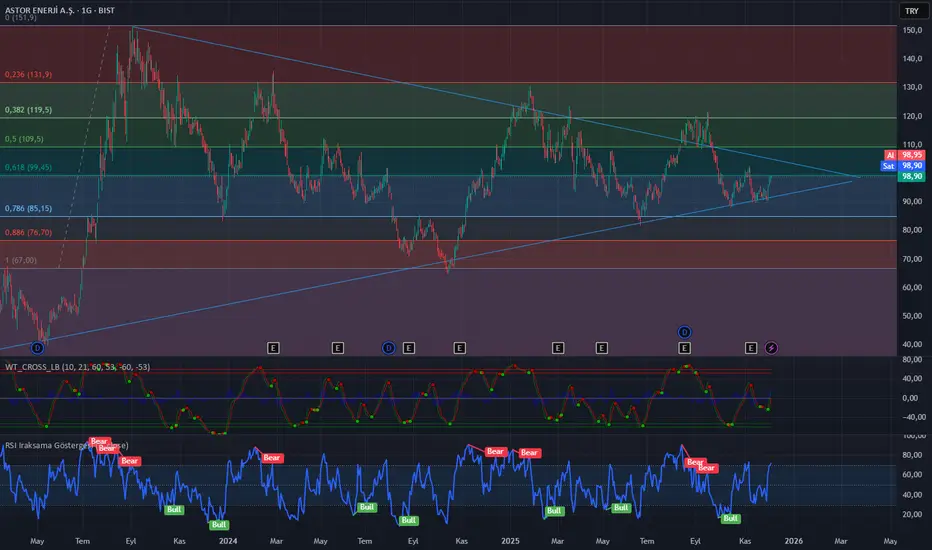932x550 pixels.
Task: Select the RSI Iraksama Göstergesi indicator legend
Action: 67,445
